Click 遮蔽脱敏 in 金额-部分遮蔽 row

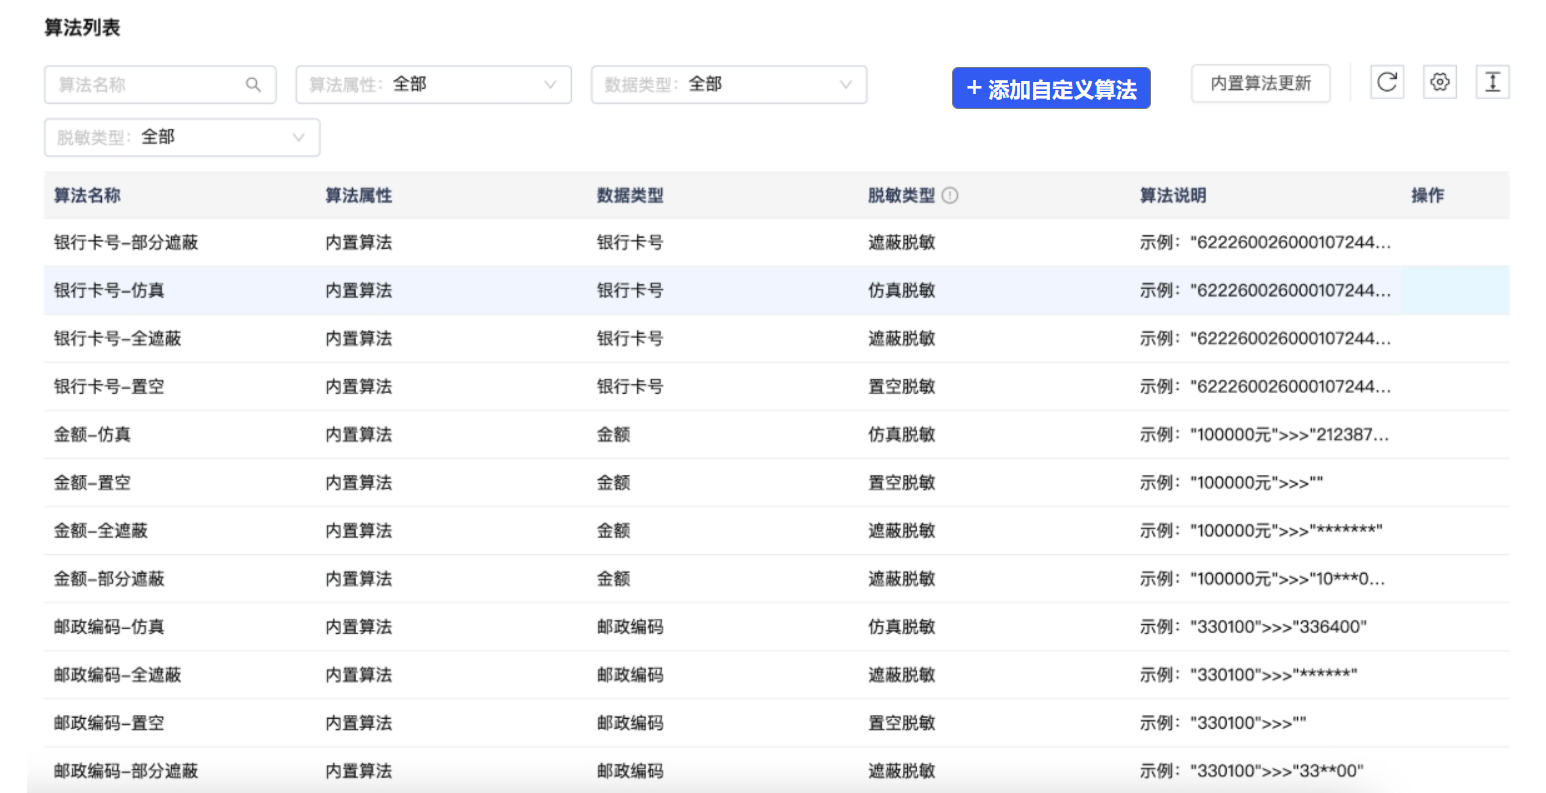(902, 579)
